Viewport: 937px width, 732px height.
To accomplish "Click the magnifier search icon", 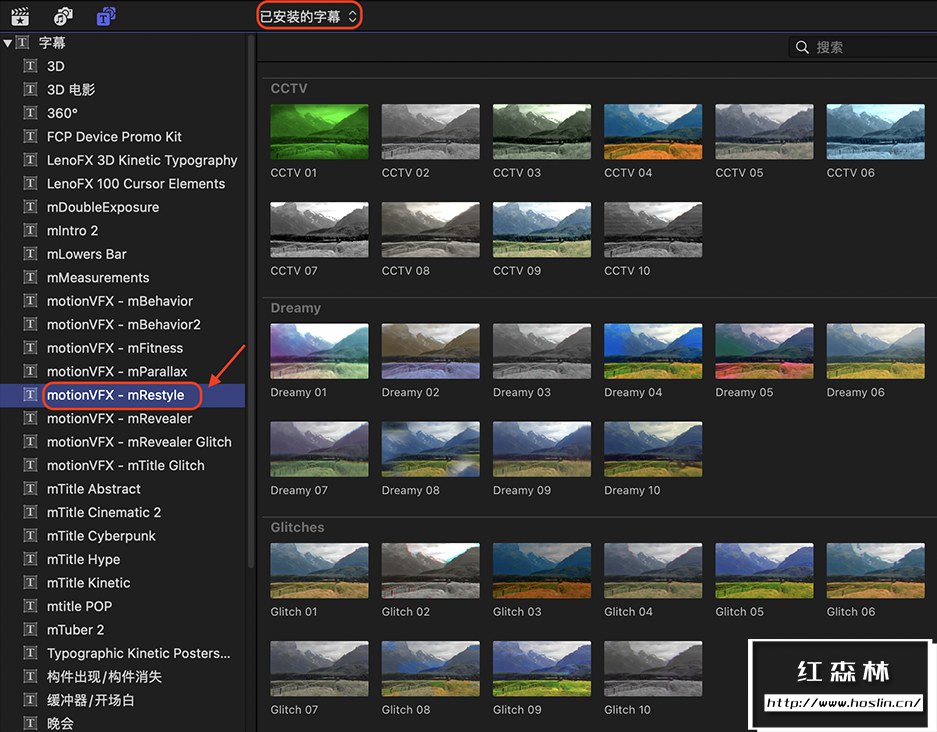I will [802, 47].
